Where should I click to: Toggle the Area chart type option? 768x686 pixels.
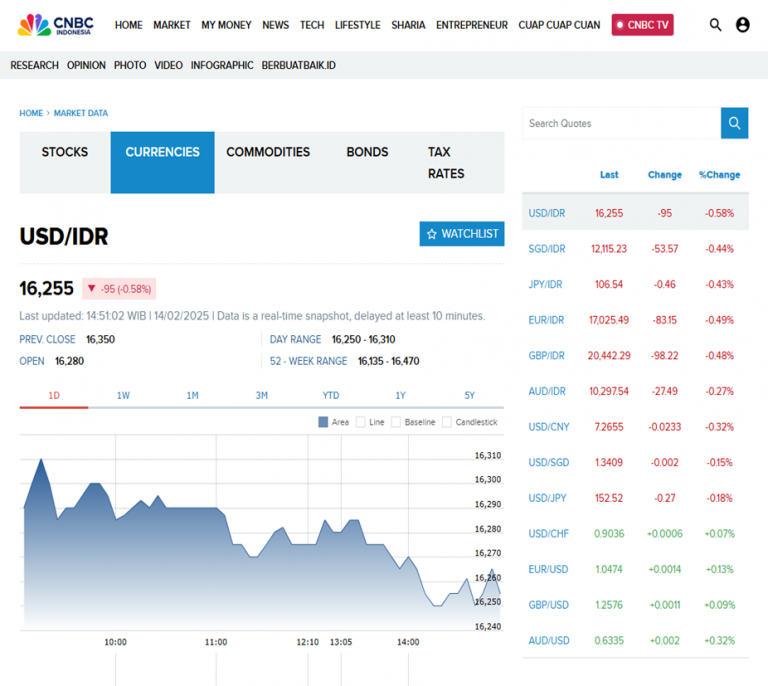tap(323, 422)
